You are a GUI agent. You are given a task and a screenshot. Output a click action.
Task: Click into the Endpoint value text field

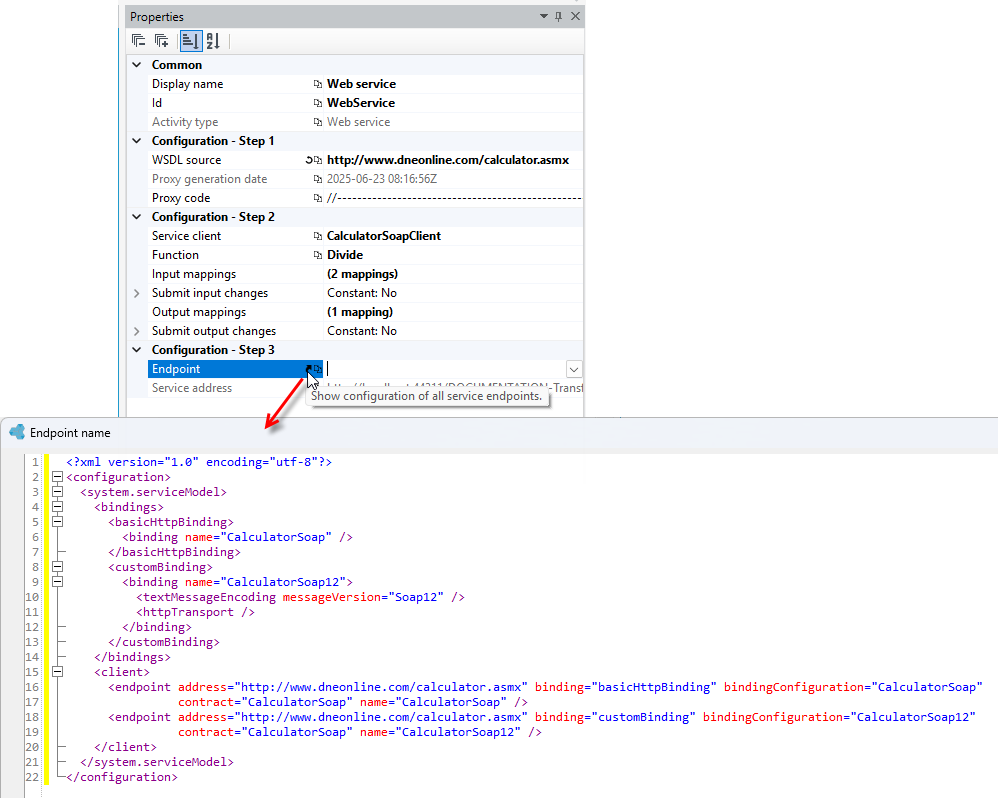point(445,369)
